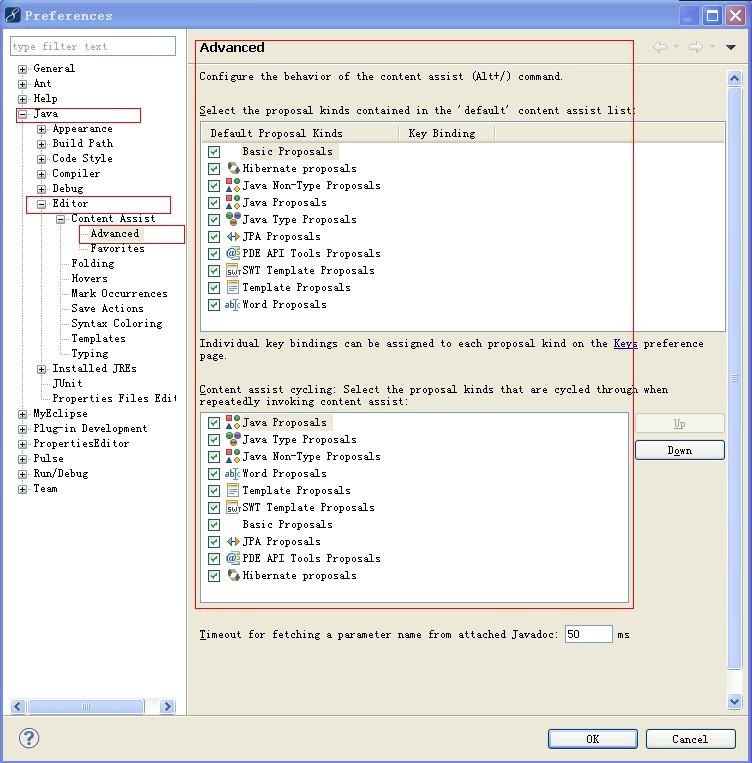Toggle Word Proposals default checkbox
The image size is (752, 763).
pos(214,305)
